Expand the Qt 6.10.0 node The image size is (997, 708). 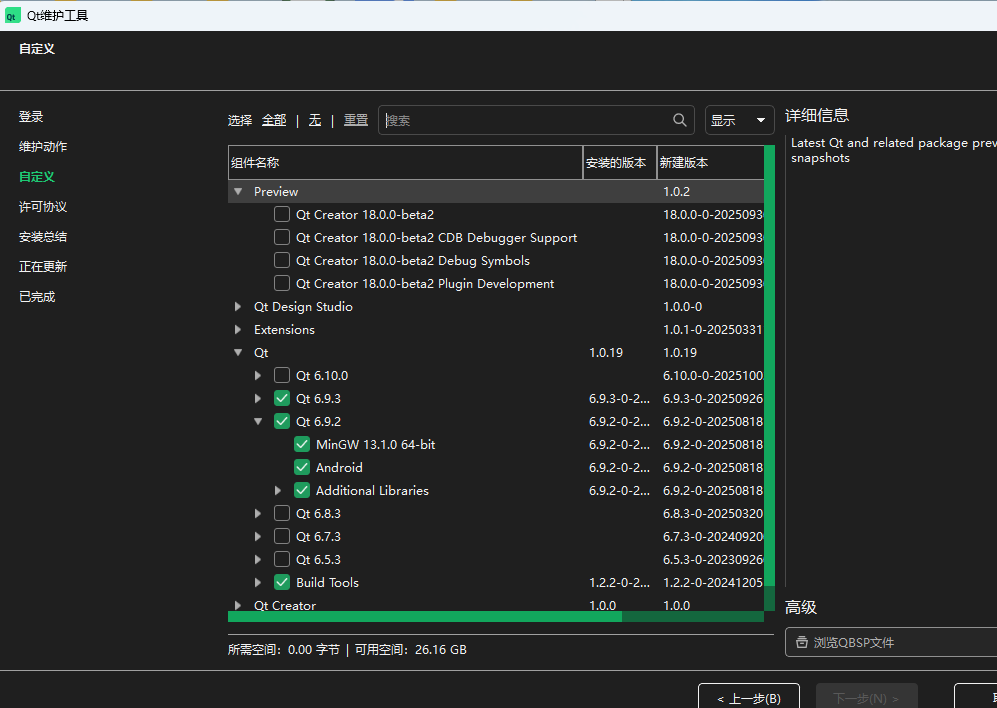click(258, 375)
